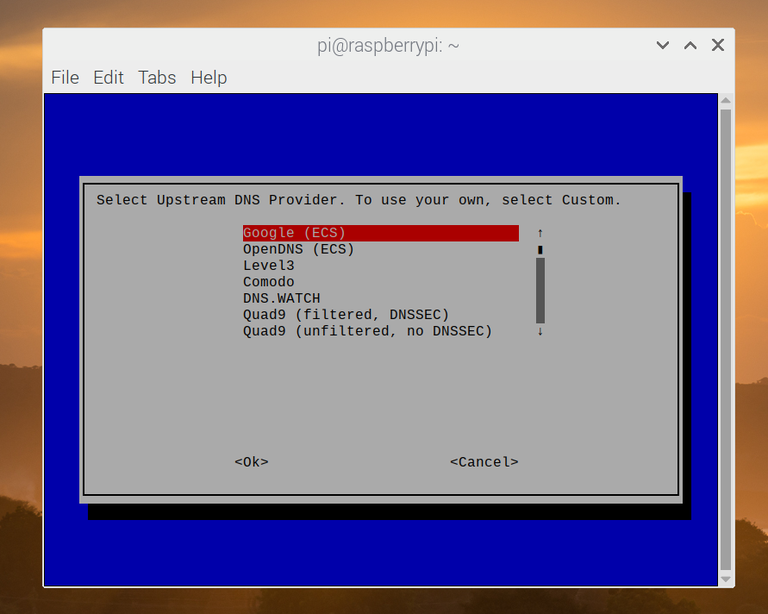This screenshot has height=614, width=768.
Task: Minimize the terminal window
Action: 663,46
